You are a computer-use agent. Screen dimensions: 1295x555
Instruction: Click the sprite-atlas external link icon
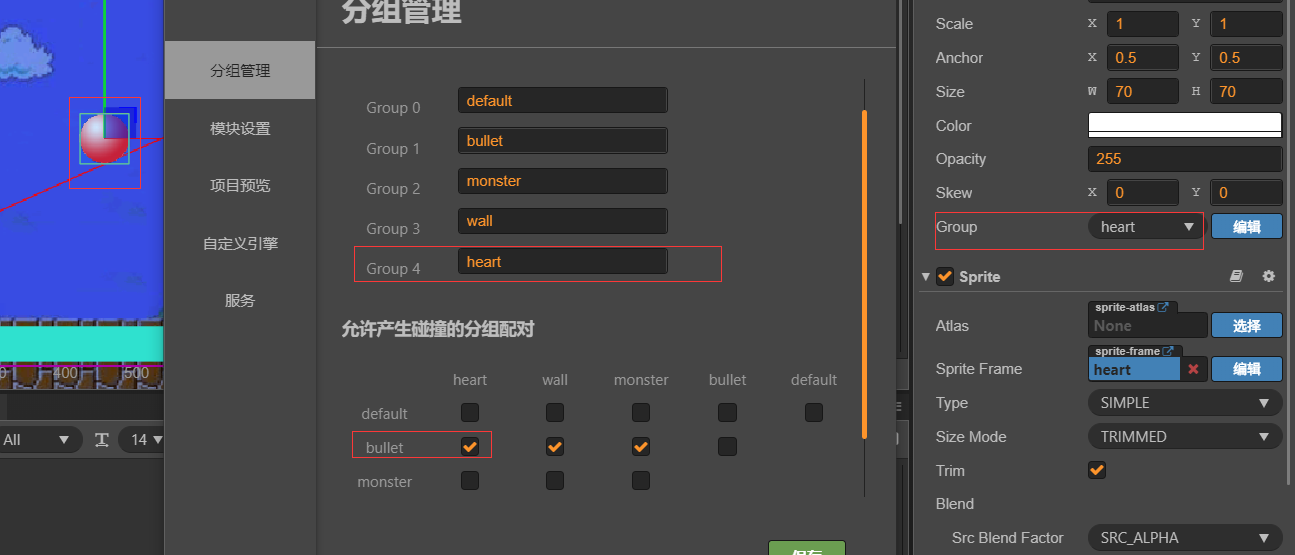pos(1163,307)
